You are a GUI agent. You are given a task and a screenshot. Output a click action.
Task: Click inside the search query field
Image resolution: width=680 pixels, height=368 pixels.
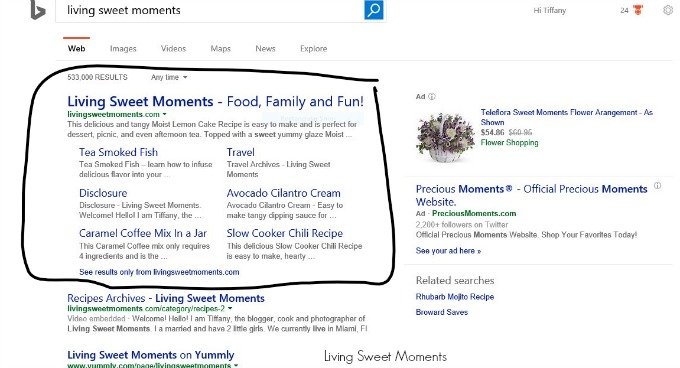pyautogui.click(x=210, y=10)
